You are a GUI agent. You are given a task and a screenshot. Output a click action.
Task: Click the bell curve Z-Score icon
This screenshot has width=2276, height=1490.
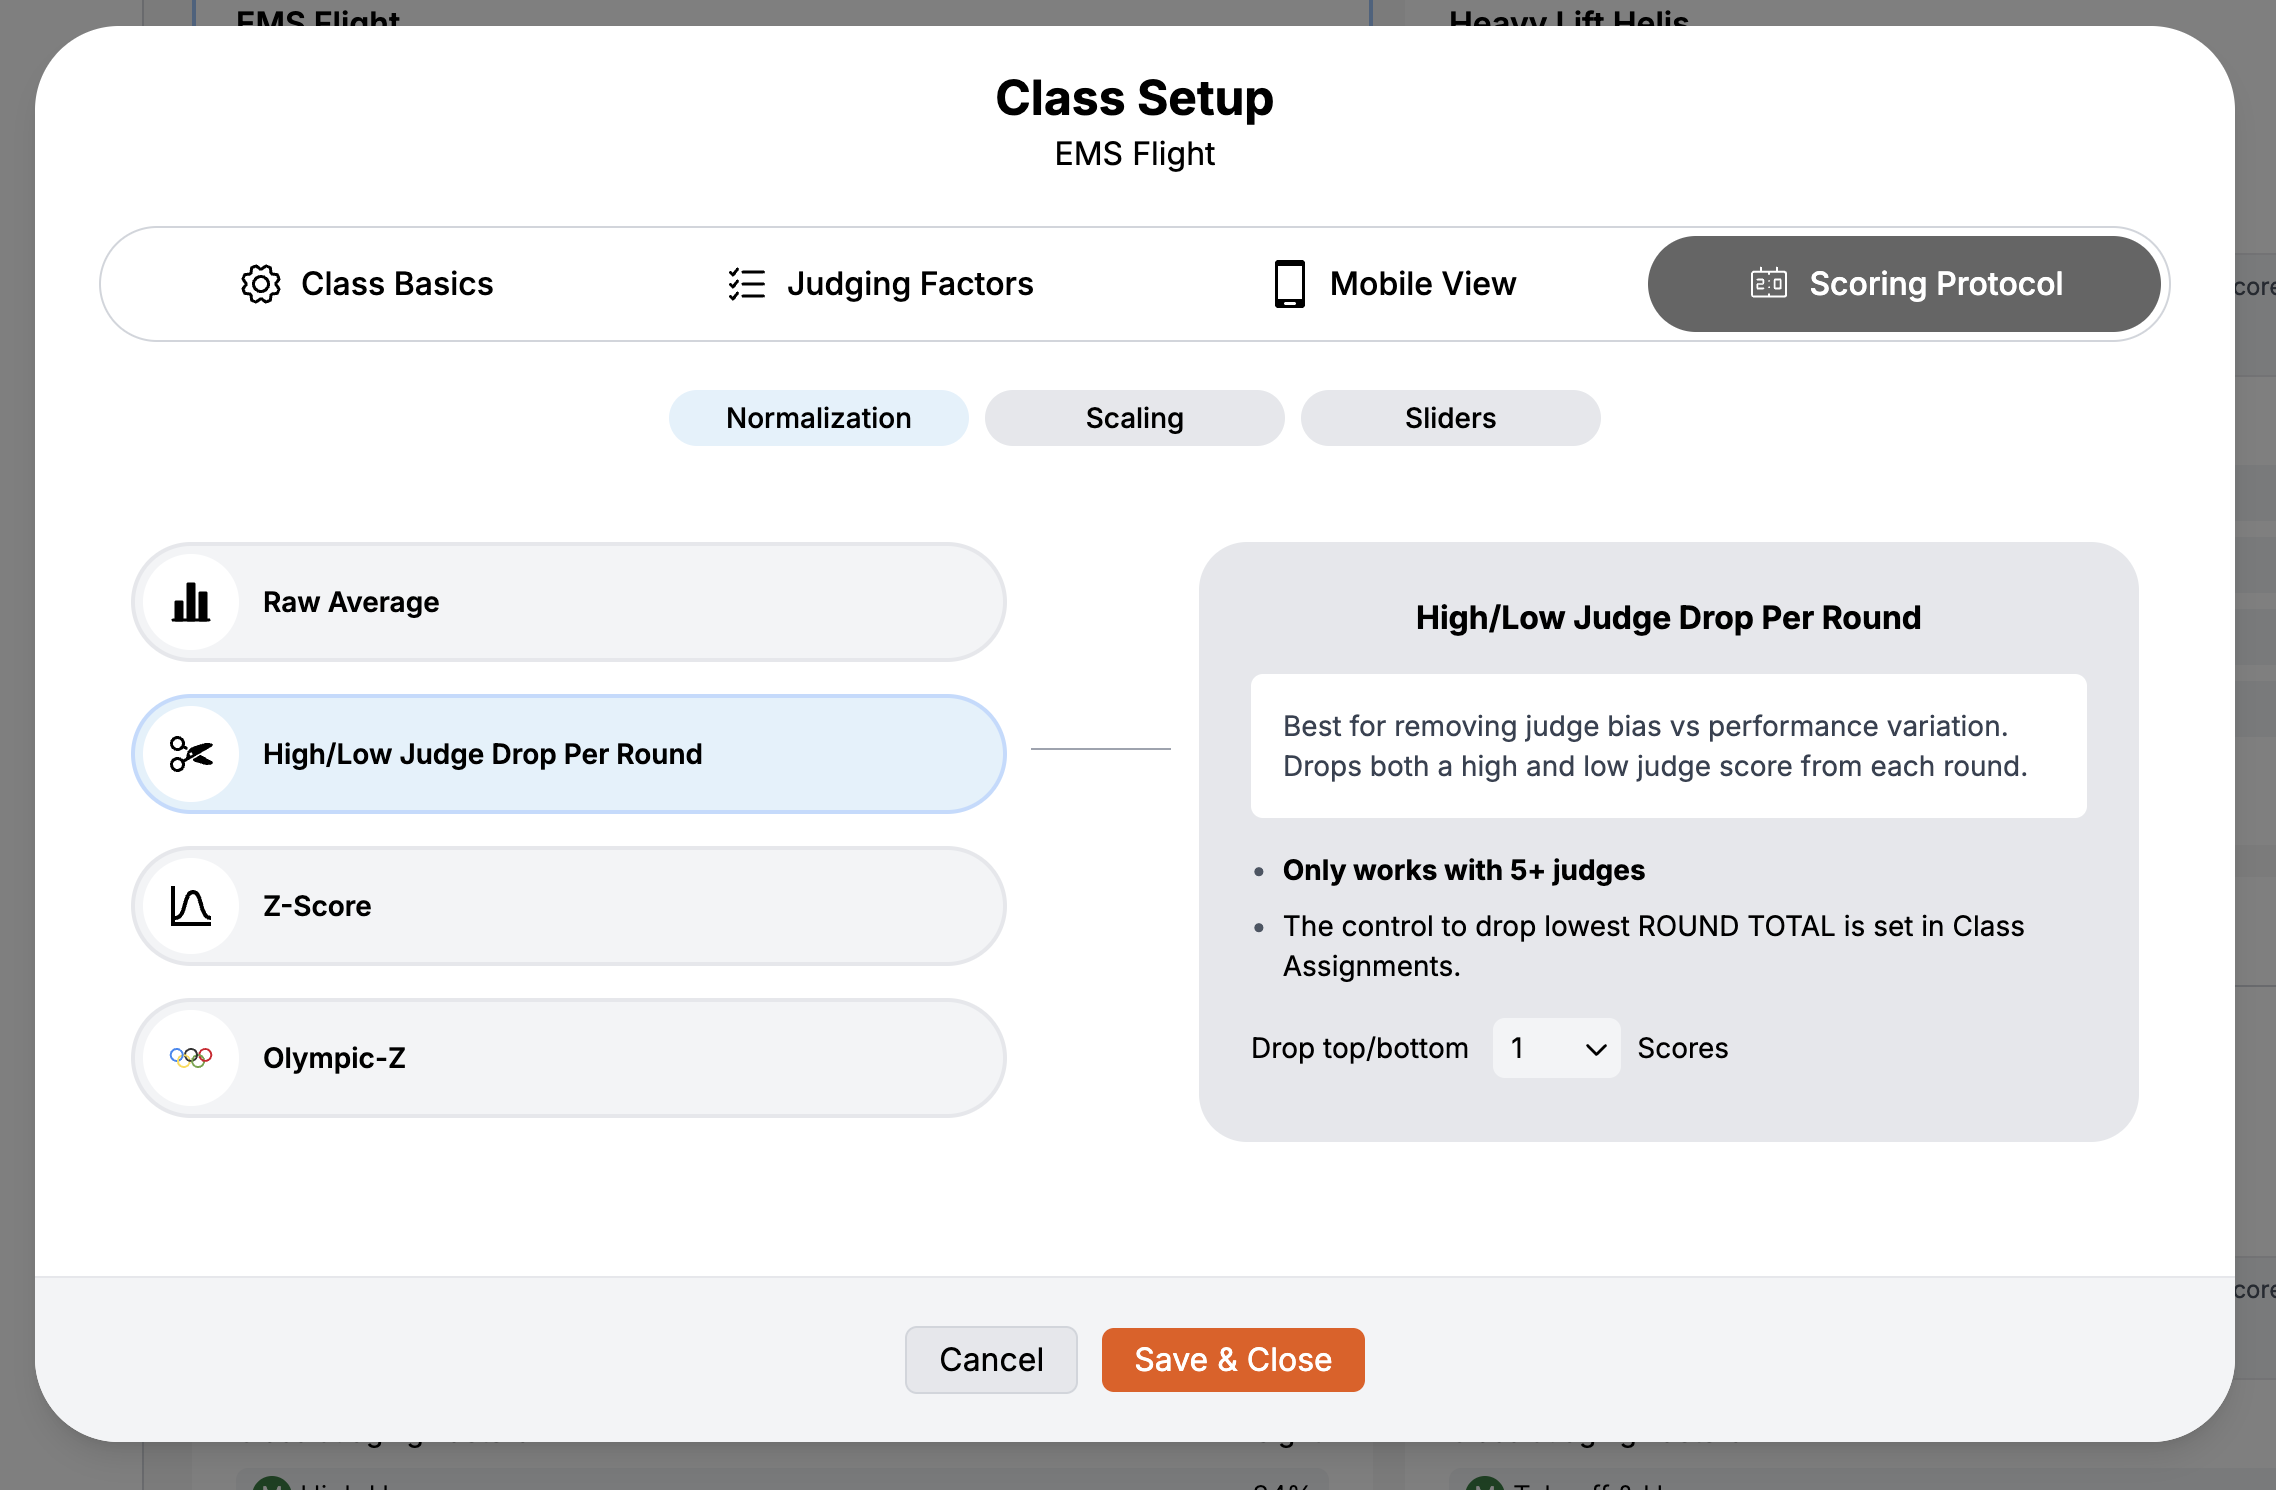click(x=191, y=906)
